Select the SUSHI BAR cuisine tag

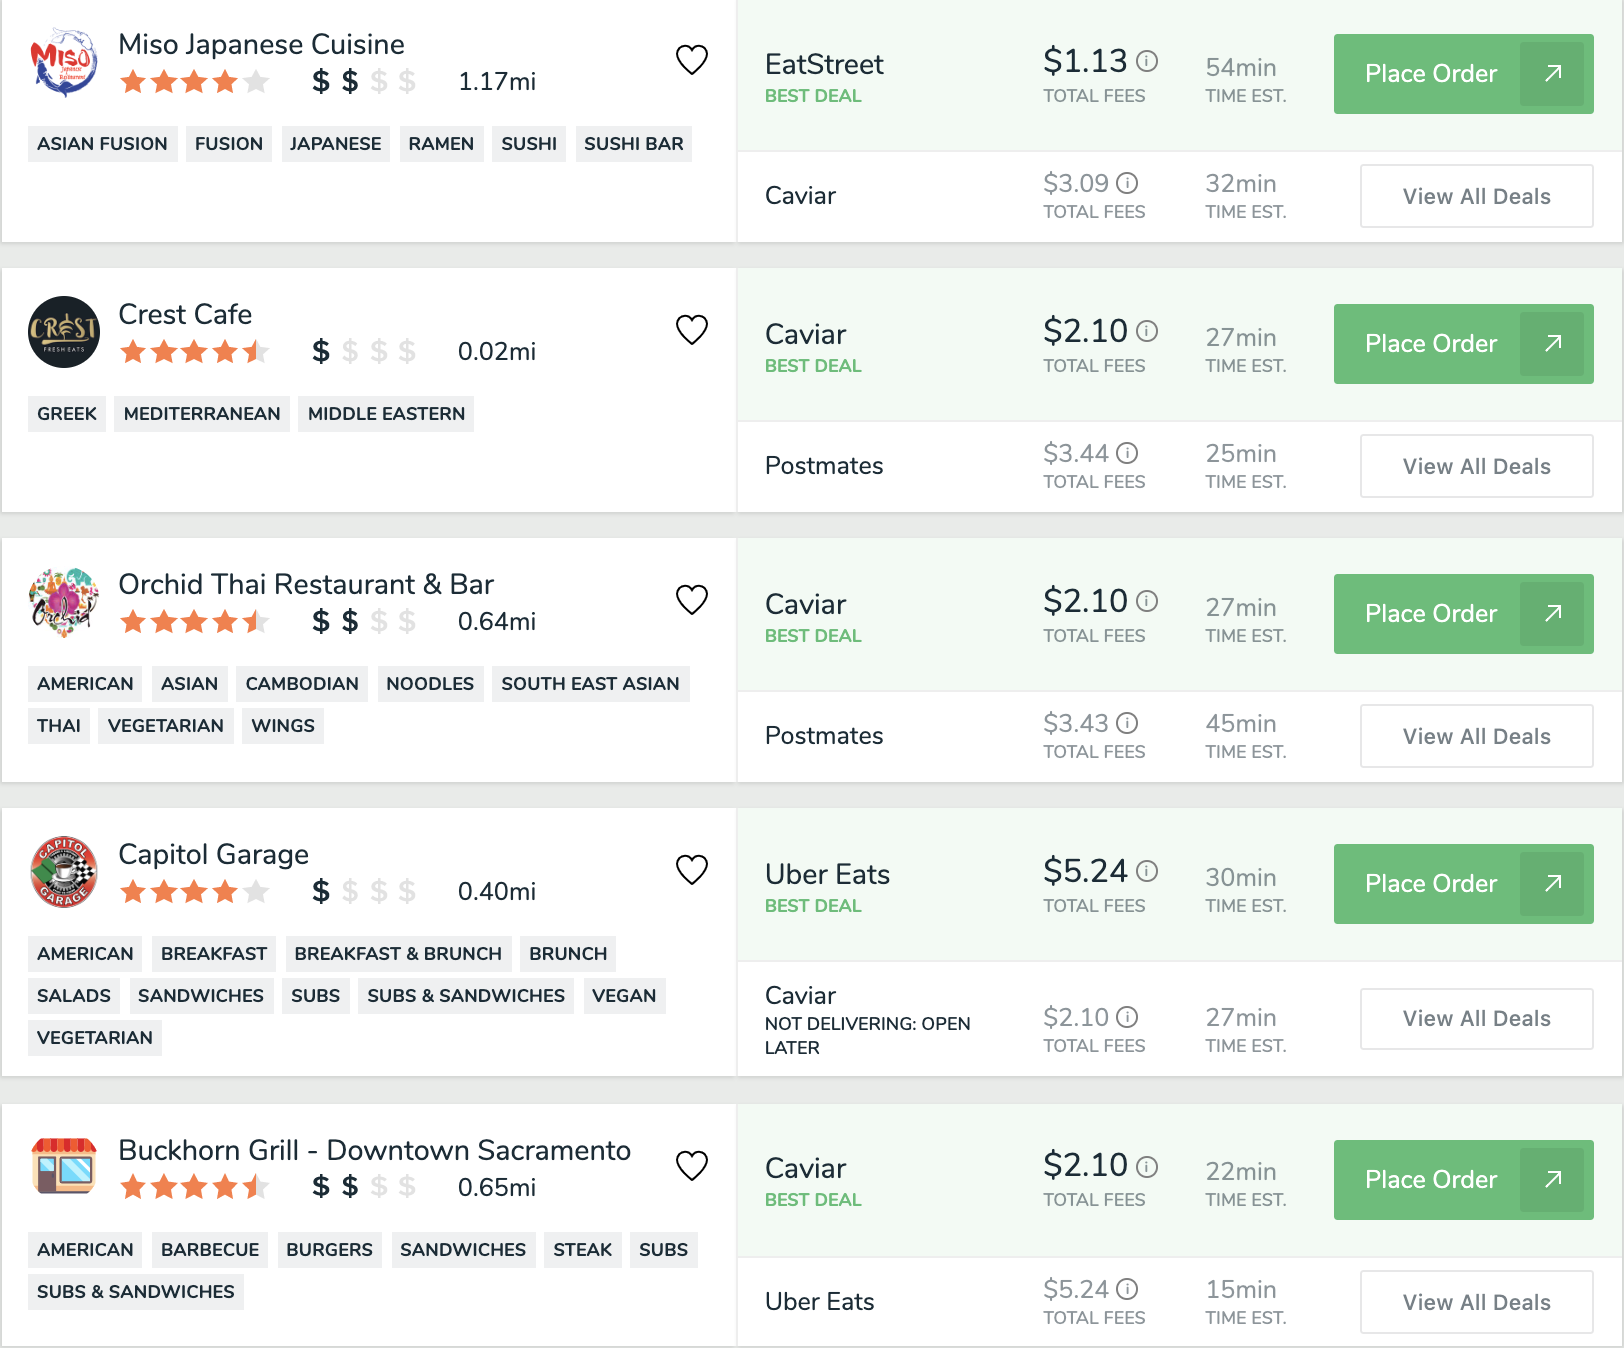point(634,144)
